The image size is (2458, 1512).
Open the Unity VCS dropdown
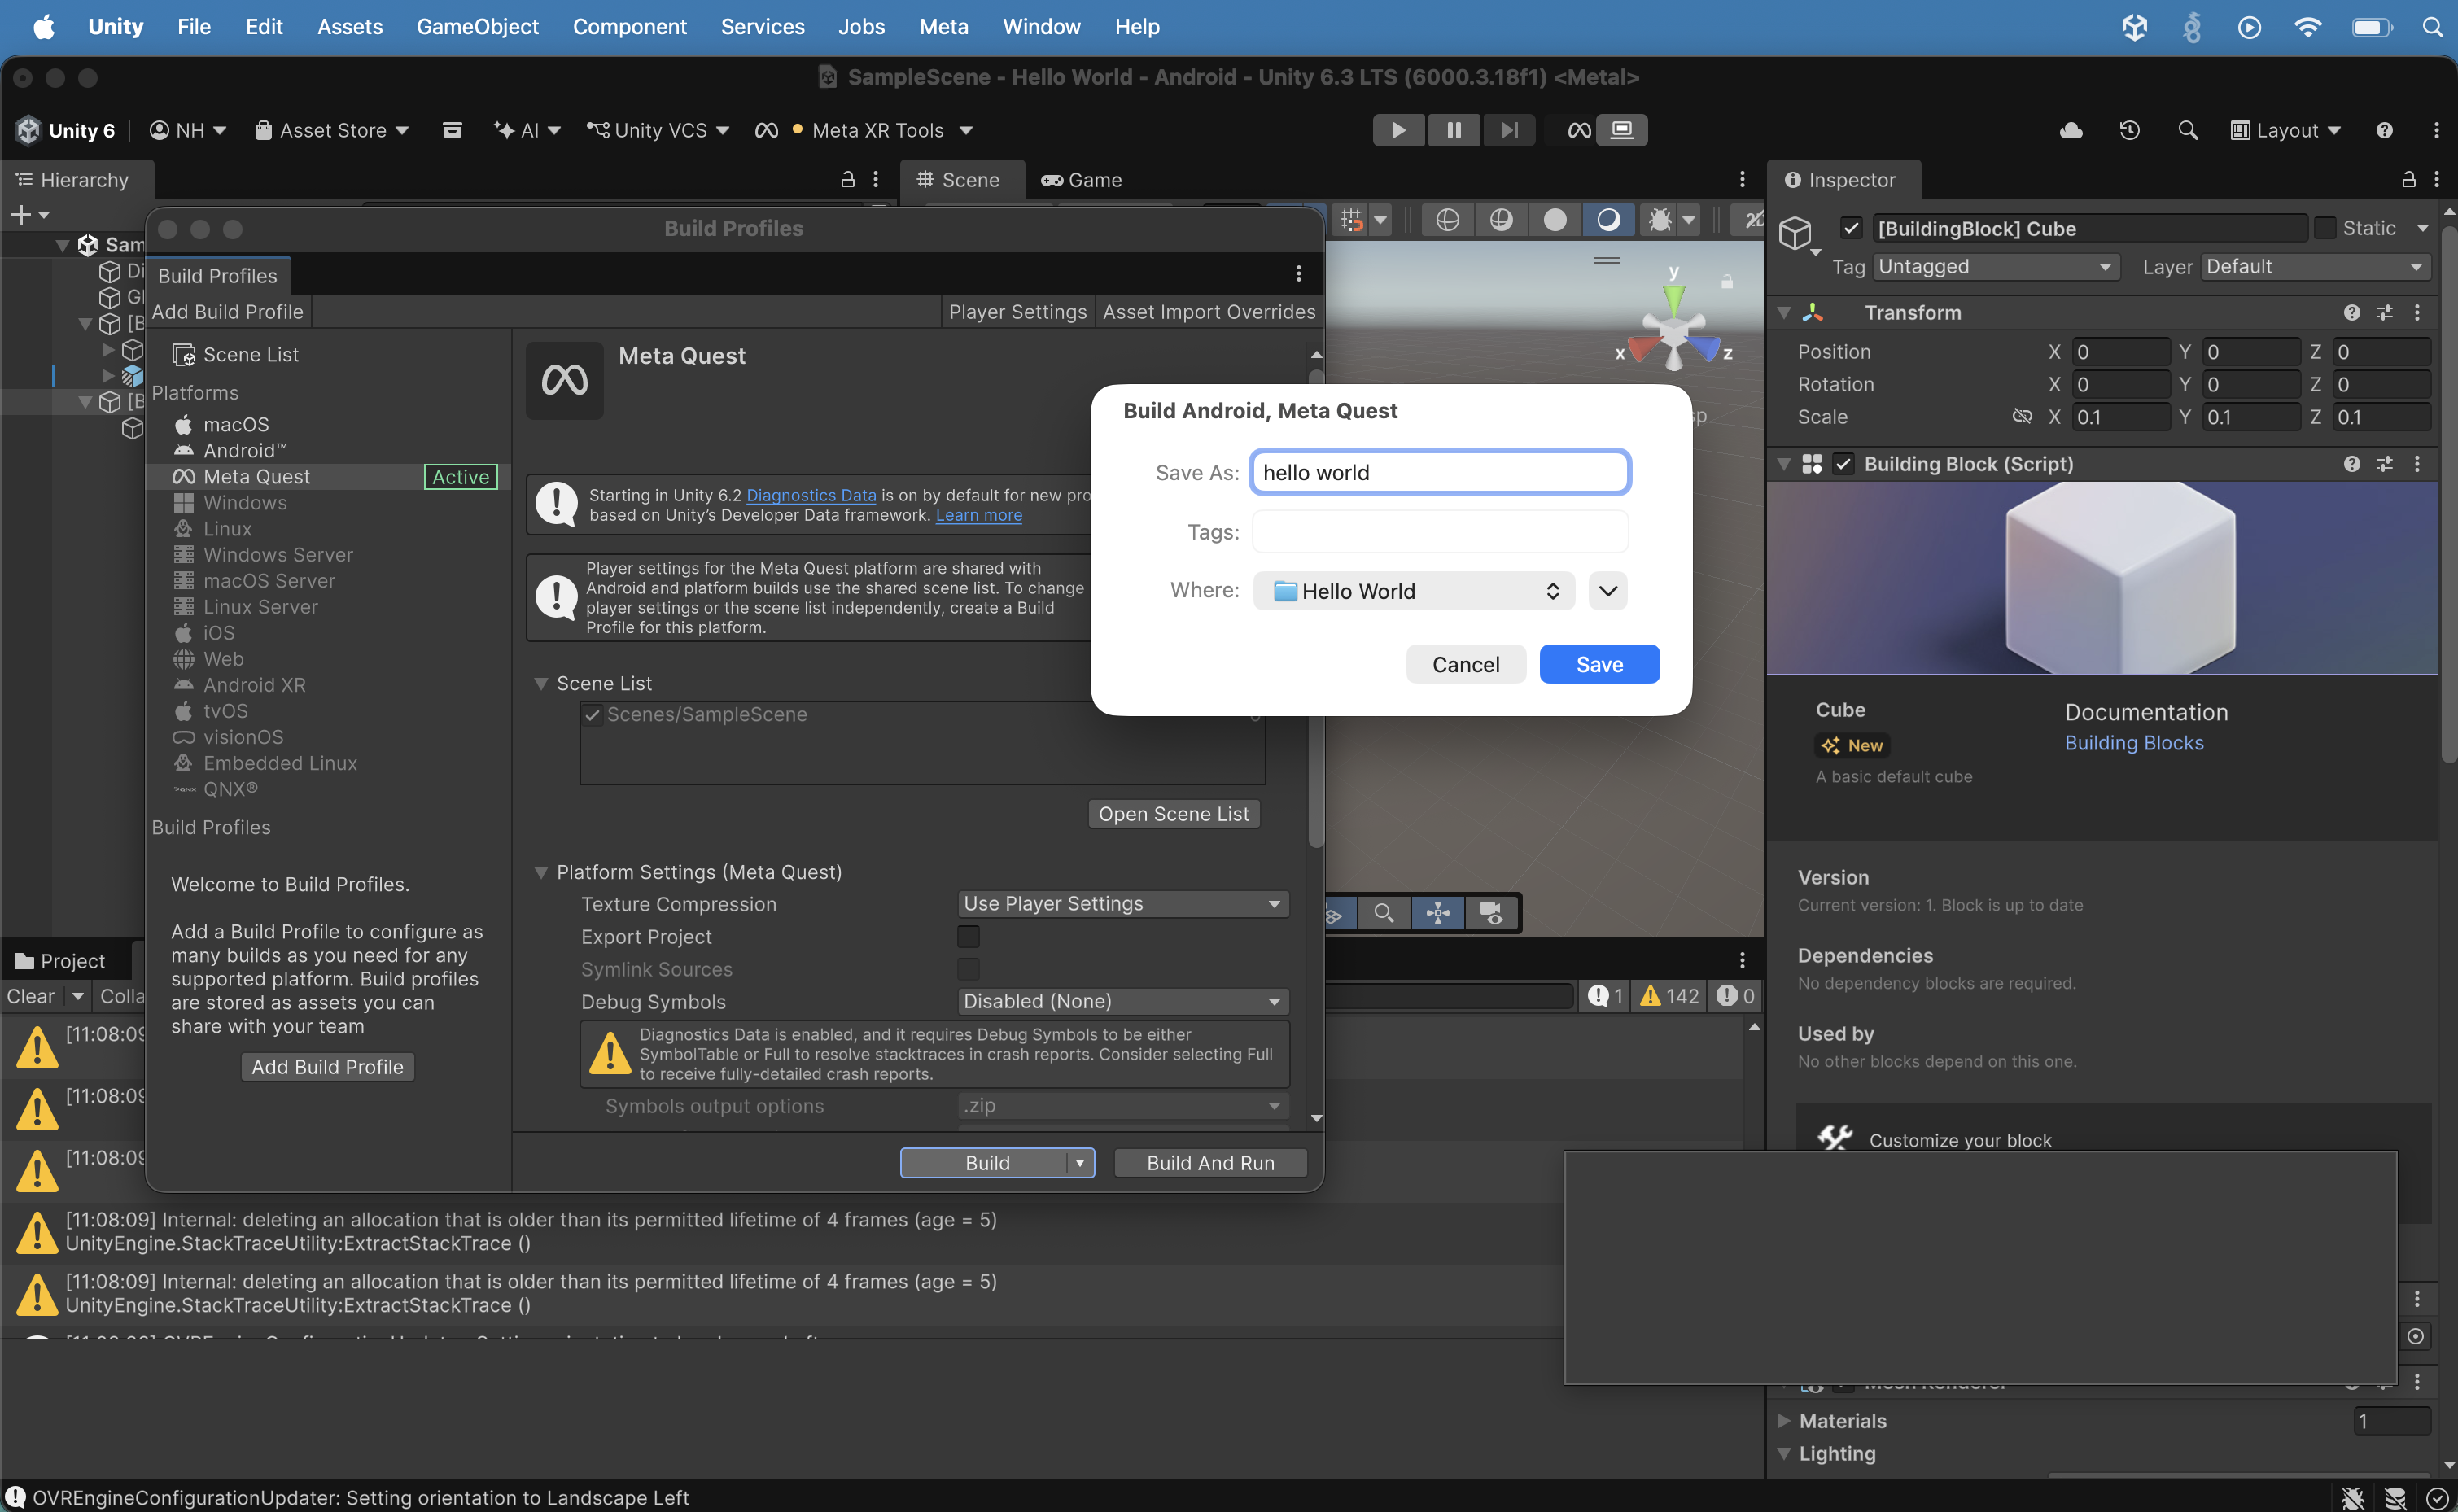[658, 130]
